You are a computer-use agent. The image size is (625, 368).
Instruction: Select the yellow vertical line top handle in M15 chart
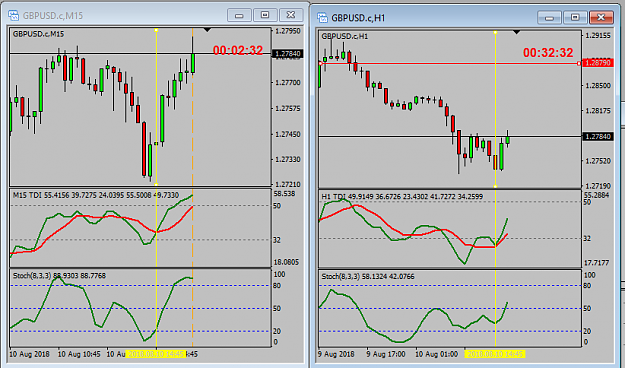[x=156, y=30]
